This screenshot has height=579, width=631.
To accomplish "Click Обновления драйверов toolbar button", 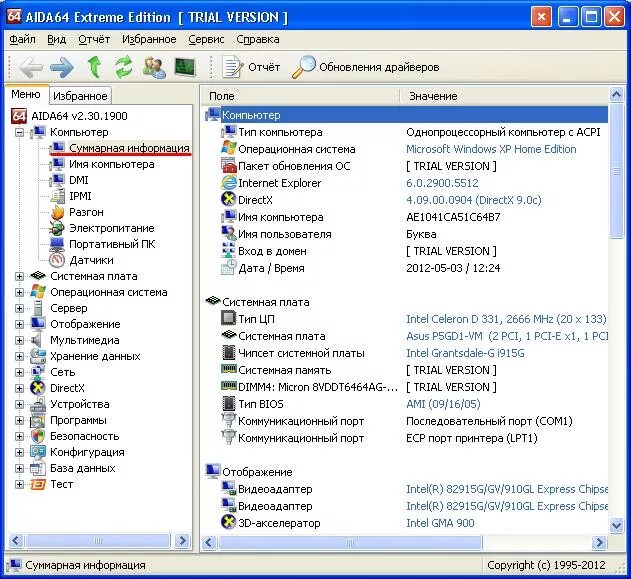I will 365,67.
